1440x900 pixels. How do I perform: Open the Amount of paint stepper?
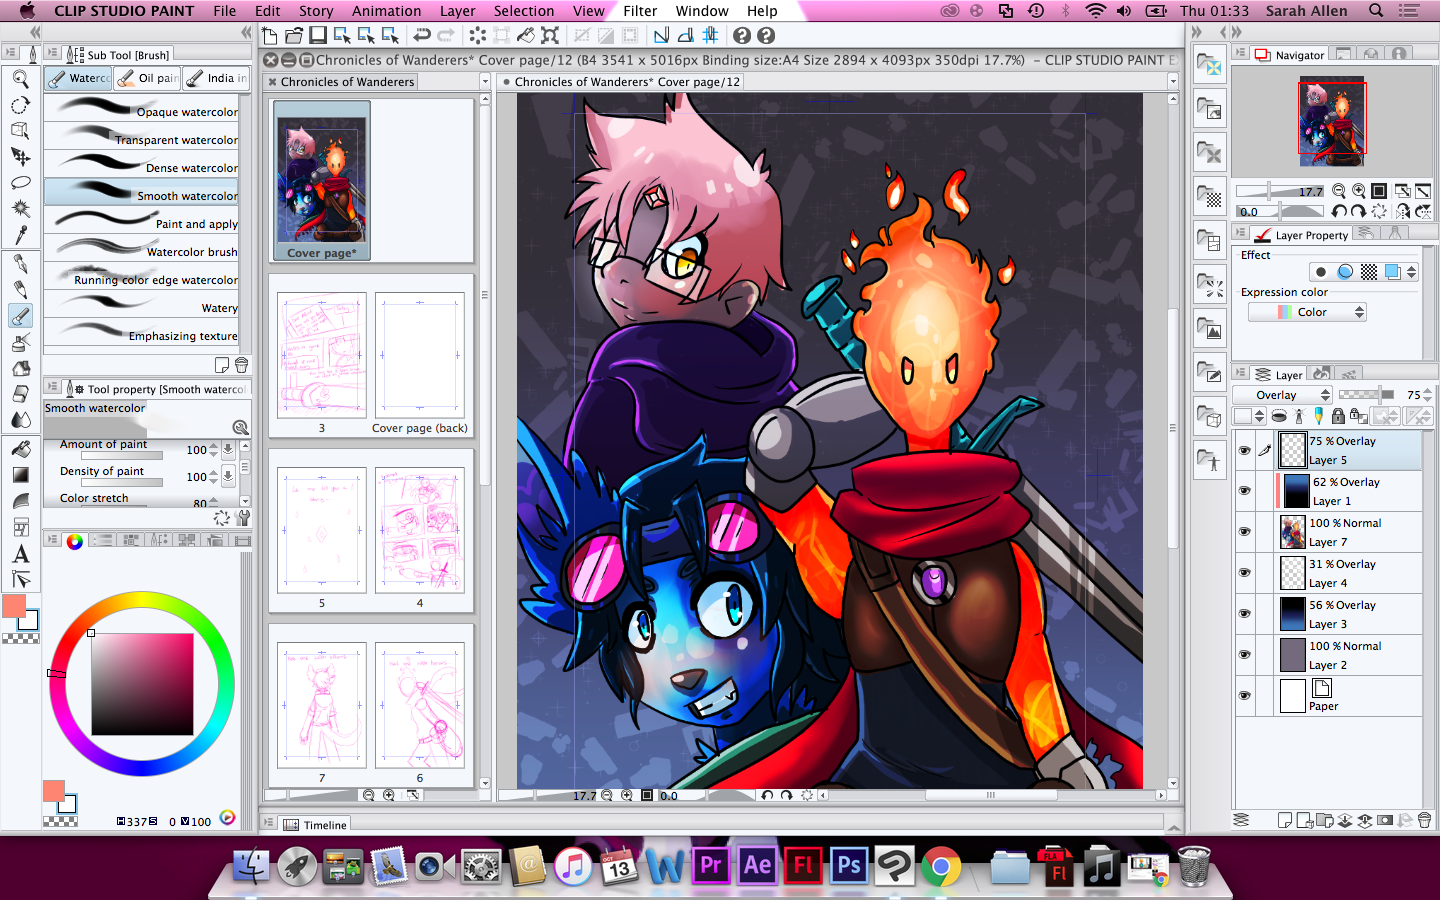[x=214, y=450]
